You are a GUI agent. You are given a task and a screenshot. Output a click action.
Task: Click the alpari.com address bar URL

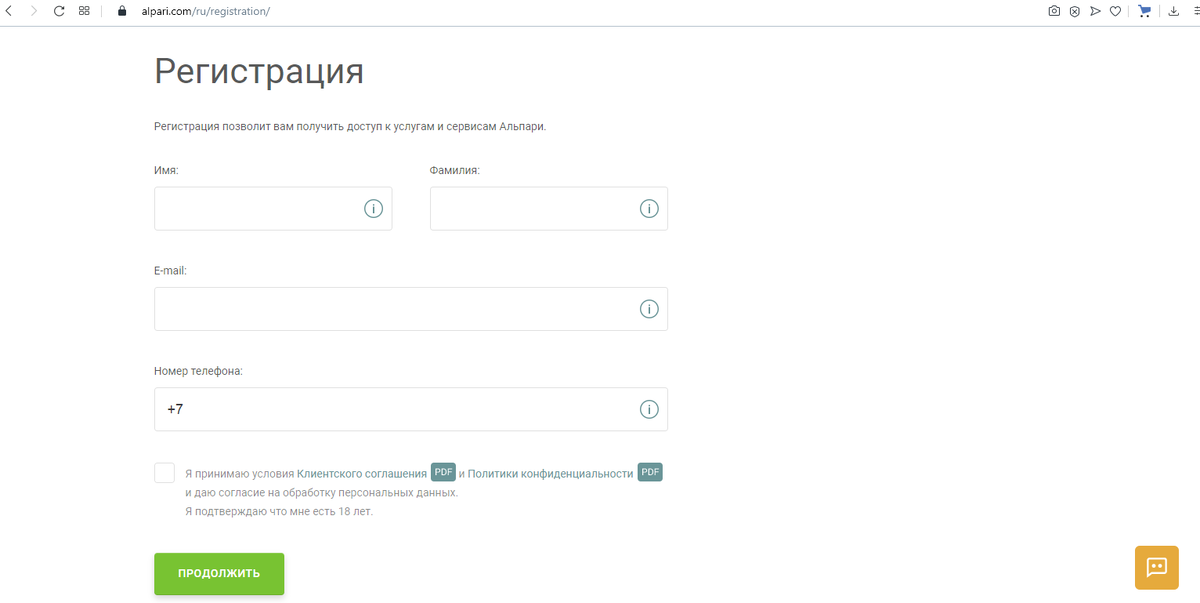click(x=206, y=11)
